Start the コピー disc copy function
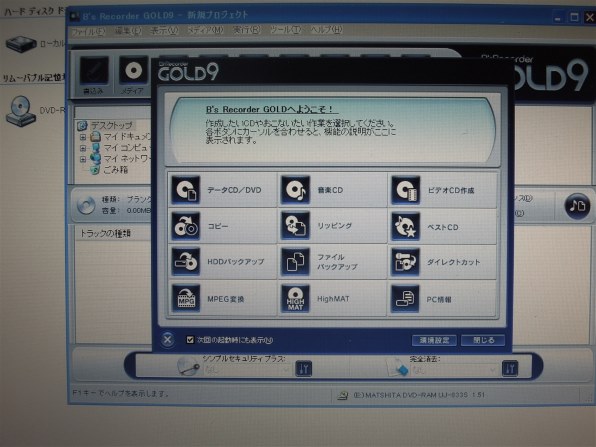The width and height of the screenshot is (596, 447). 185,226
